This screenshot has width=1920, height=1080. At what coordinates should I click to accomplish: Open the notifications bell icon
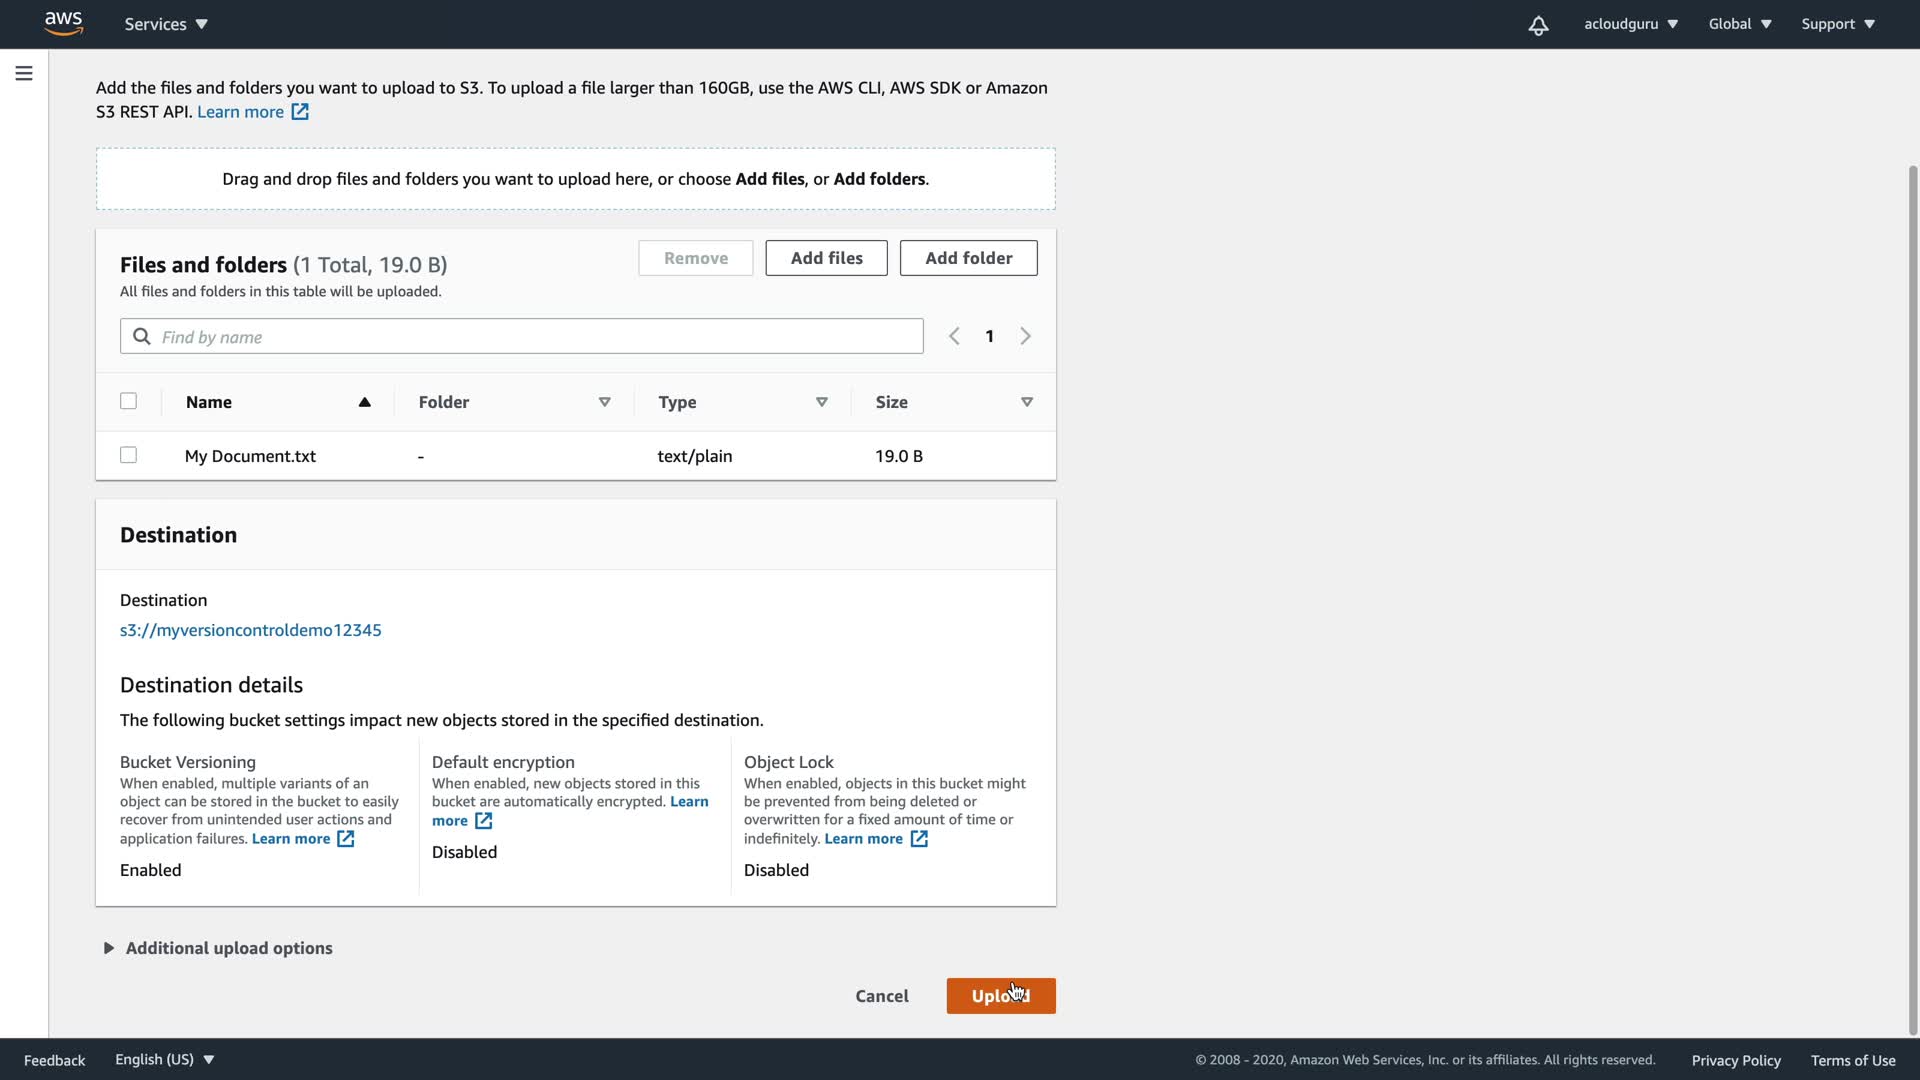[1538, 25]
